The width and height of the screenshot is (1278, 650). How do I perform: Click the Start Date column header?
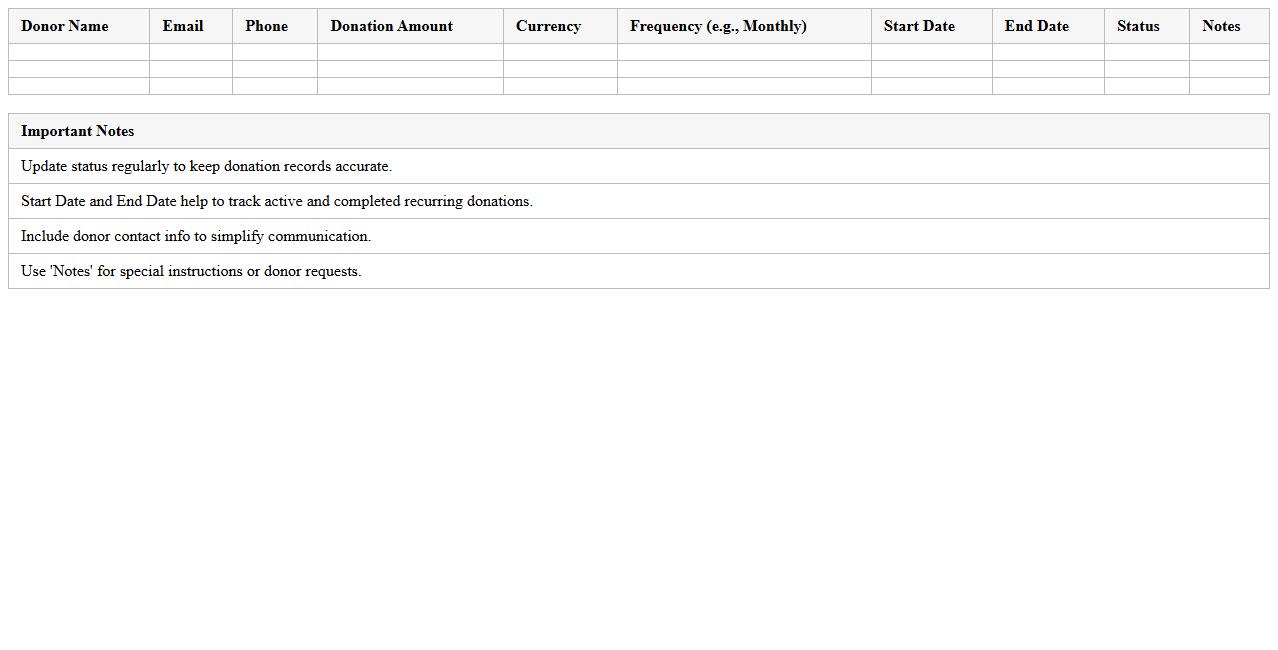pos(919,26)
